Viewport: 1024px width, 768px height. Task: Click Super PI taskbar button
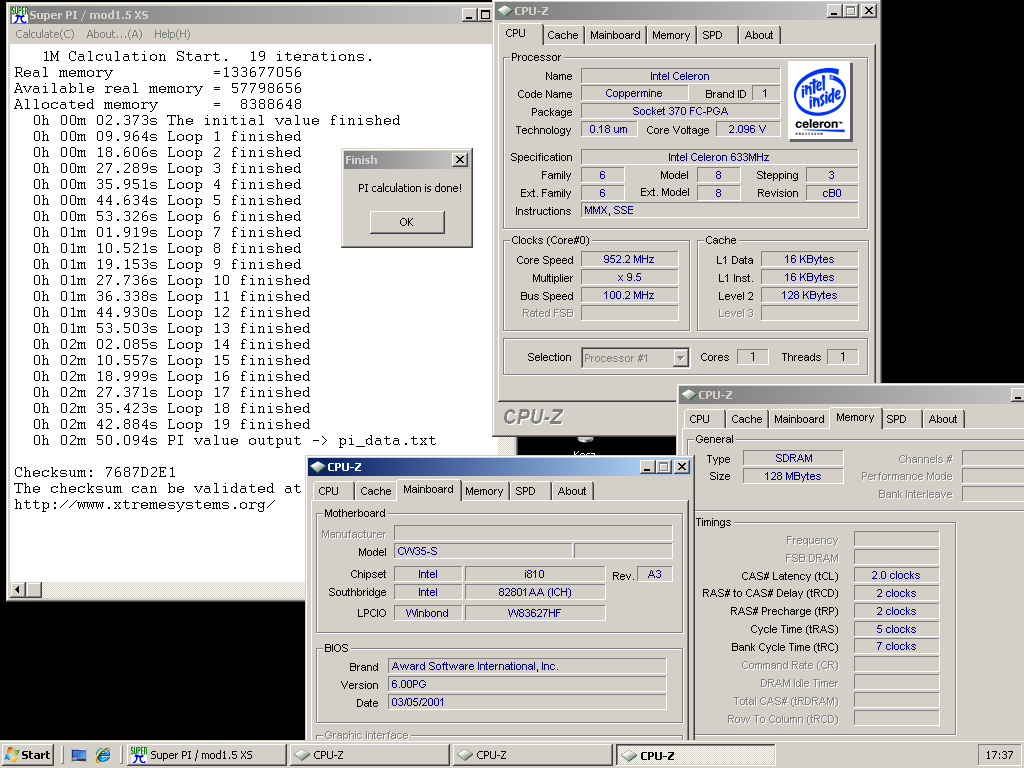click(205, 755)
